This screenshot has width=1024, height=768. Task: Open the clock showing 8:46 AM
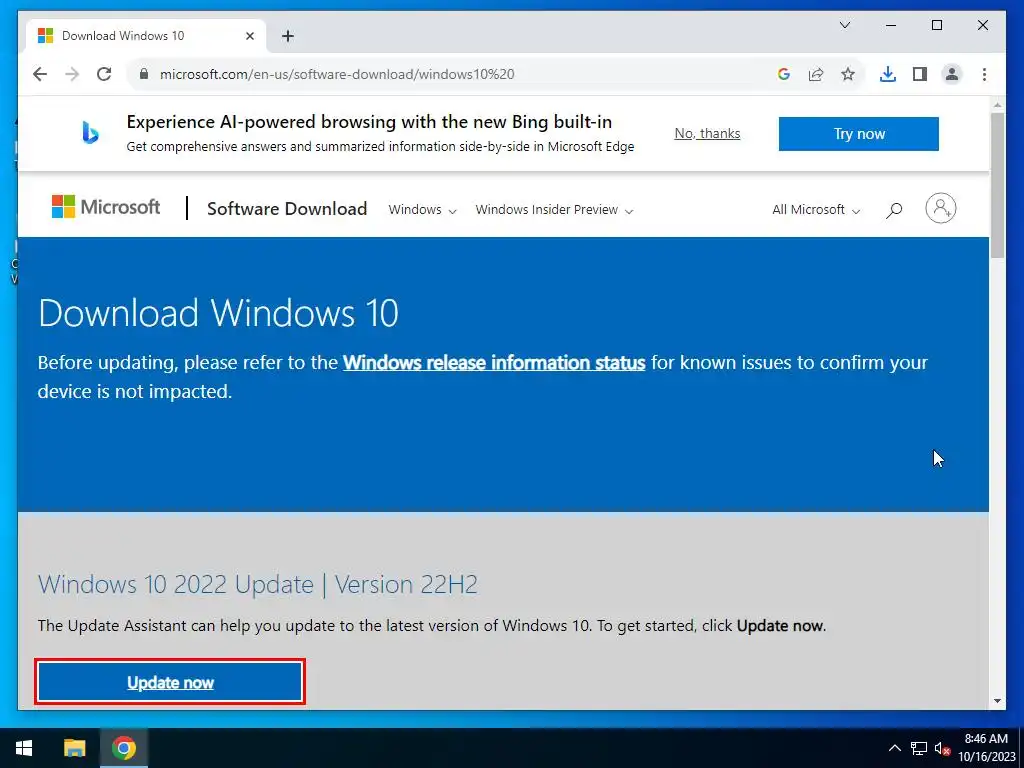[987, 748]
